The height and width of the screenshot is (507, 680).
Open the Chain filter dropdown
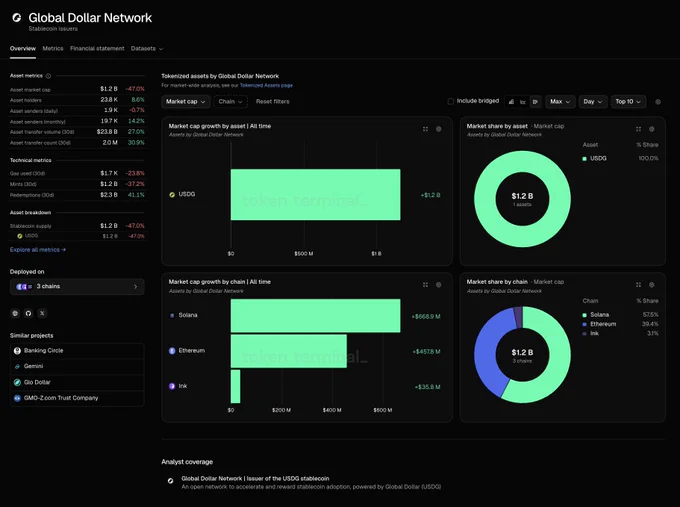point(230,101)
